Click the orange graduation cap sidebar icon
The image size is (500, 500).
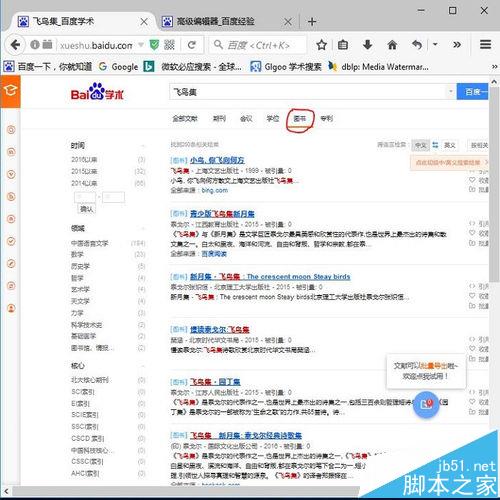(x=10, y=91)
